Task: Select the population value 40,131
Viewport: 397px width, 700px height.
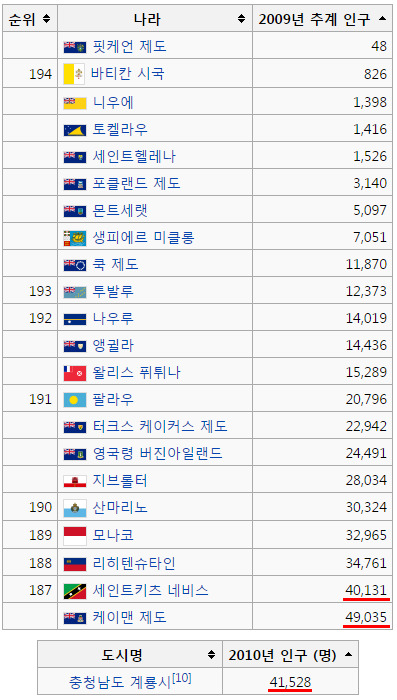Action: (x=366, y=590)
